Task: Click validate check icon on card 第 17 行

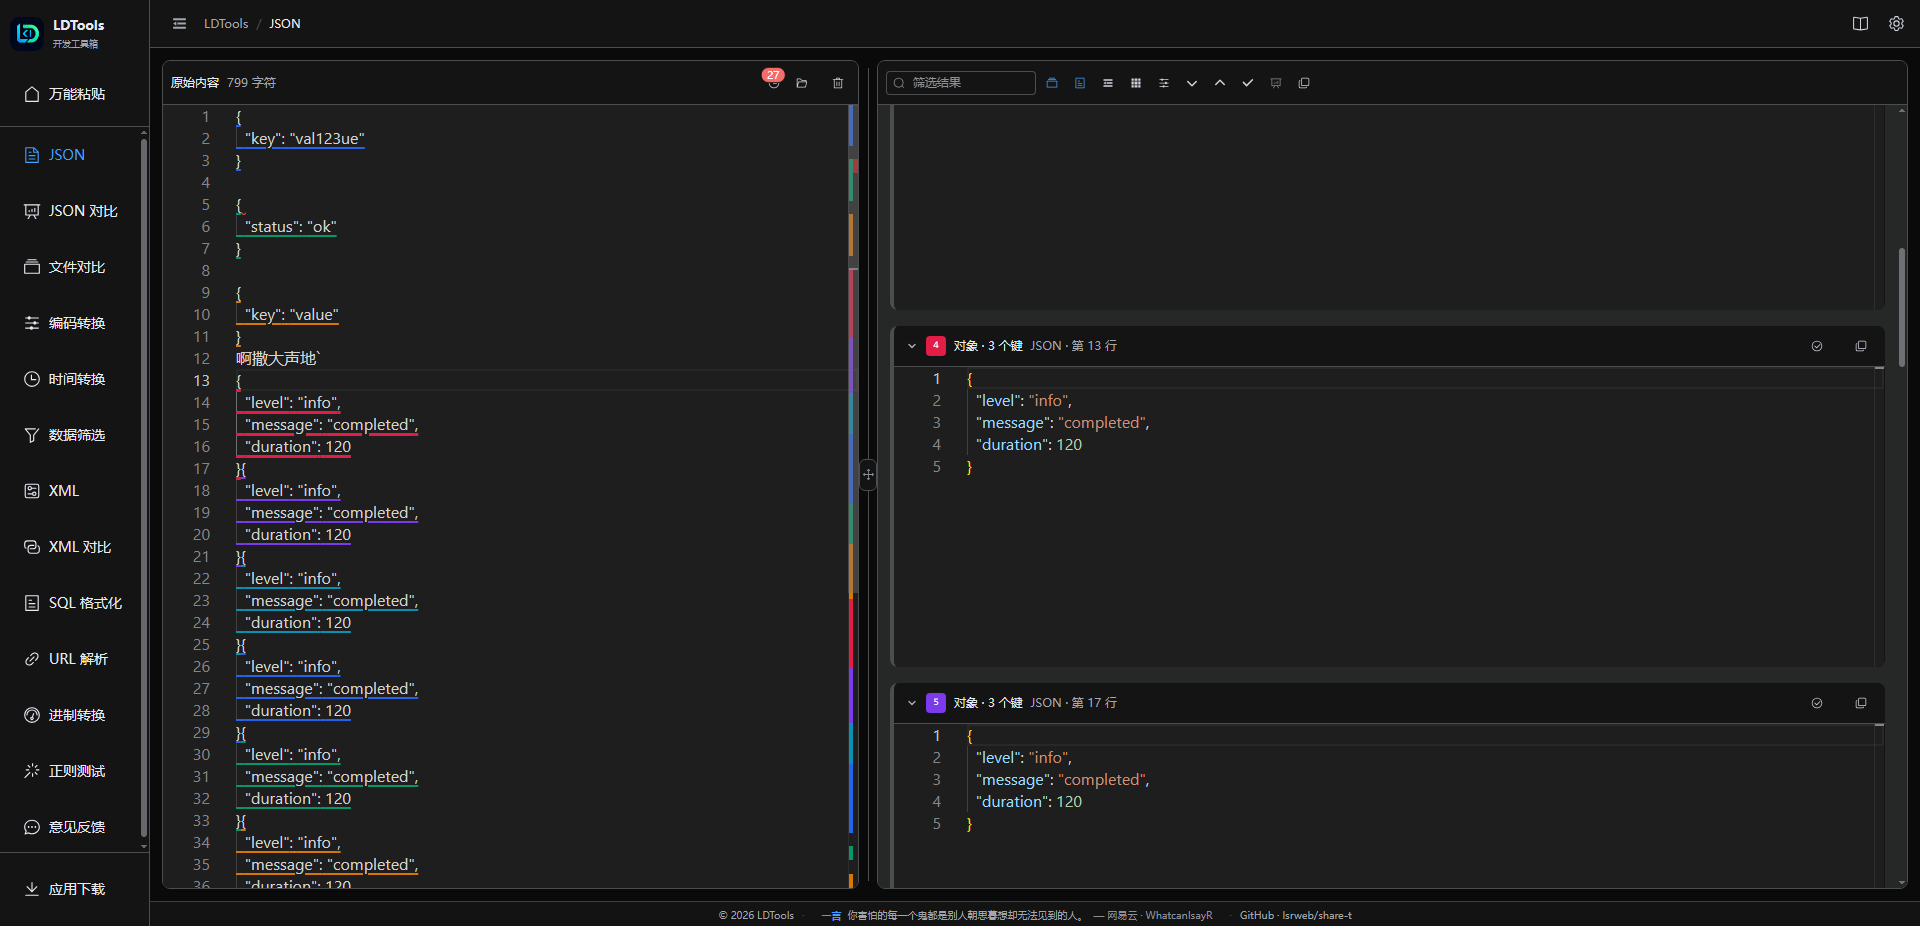Action: pos(1817,703)
